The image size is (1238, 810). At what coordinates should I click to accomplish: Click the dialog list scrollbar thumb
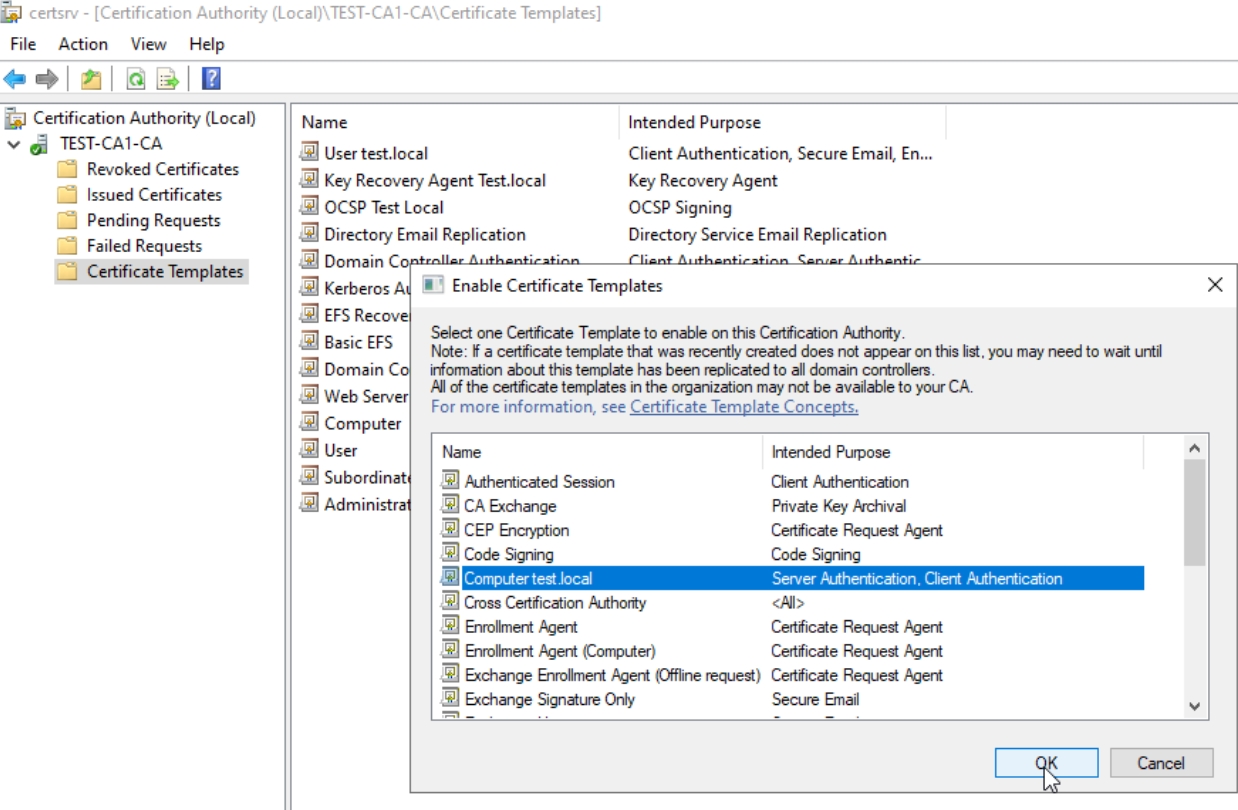pos(1195,513)
